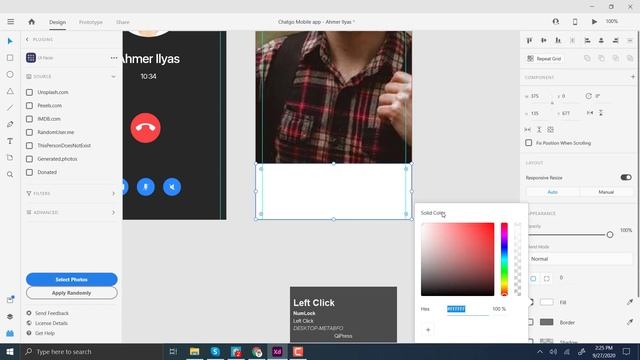640x360 pixels.
Task: Open the Libraries panel icon
Action: coord(10,300)
